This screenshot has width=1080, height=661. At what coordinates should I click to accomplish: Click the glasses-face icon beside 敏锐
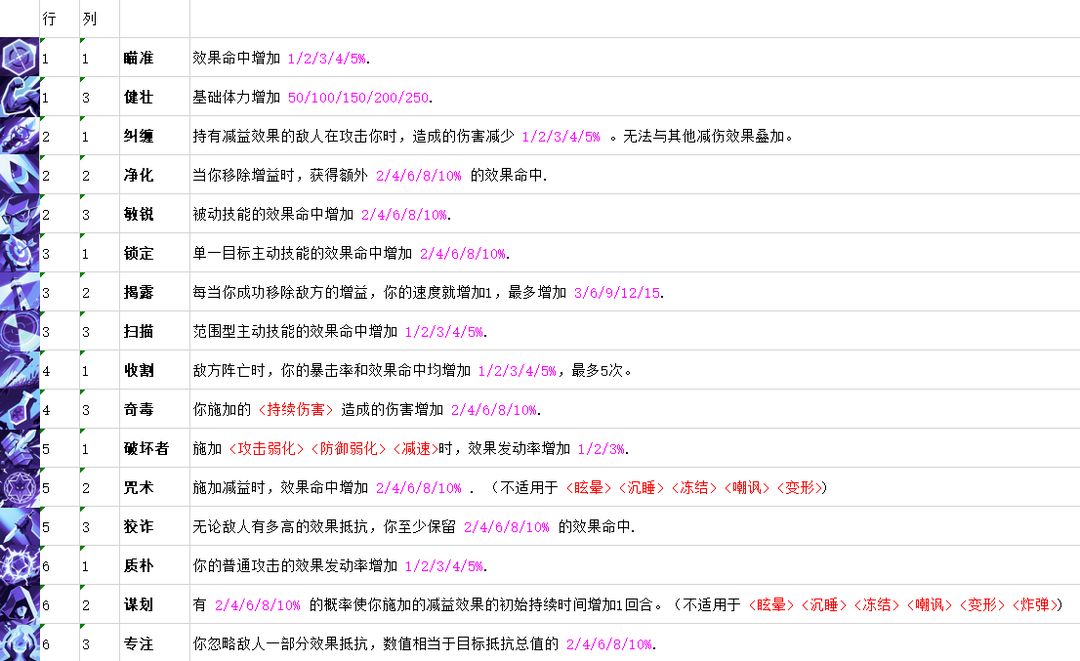[x=19, y=214]
